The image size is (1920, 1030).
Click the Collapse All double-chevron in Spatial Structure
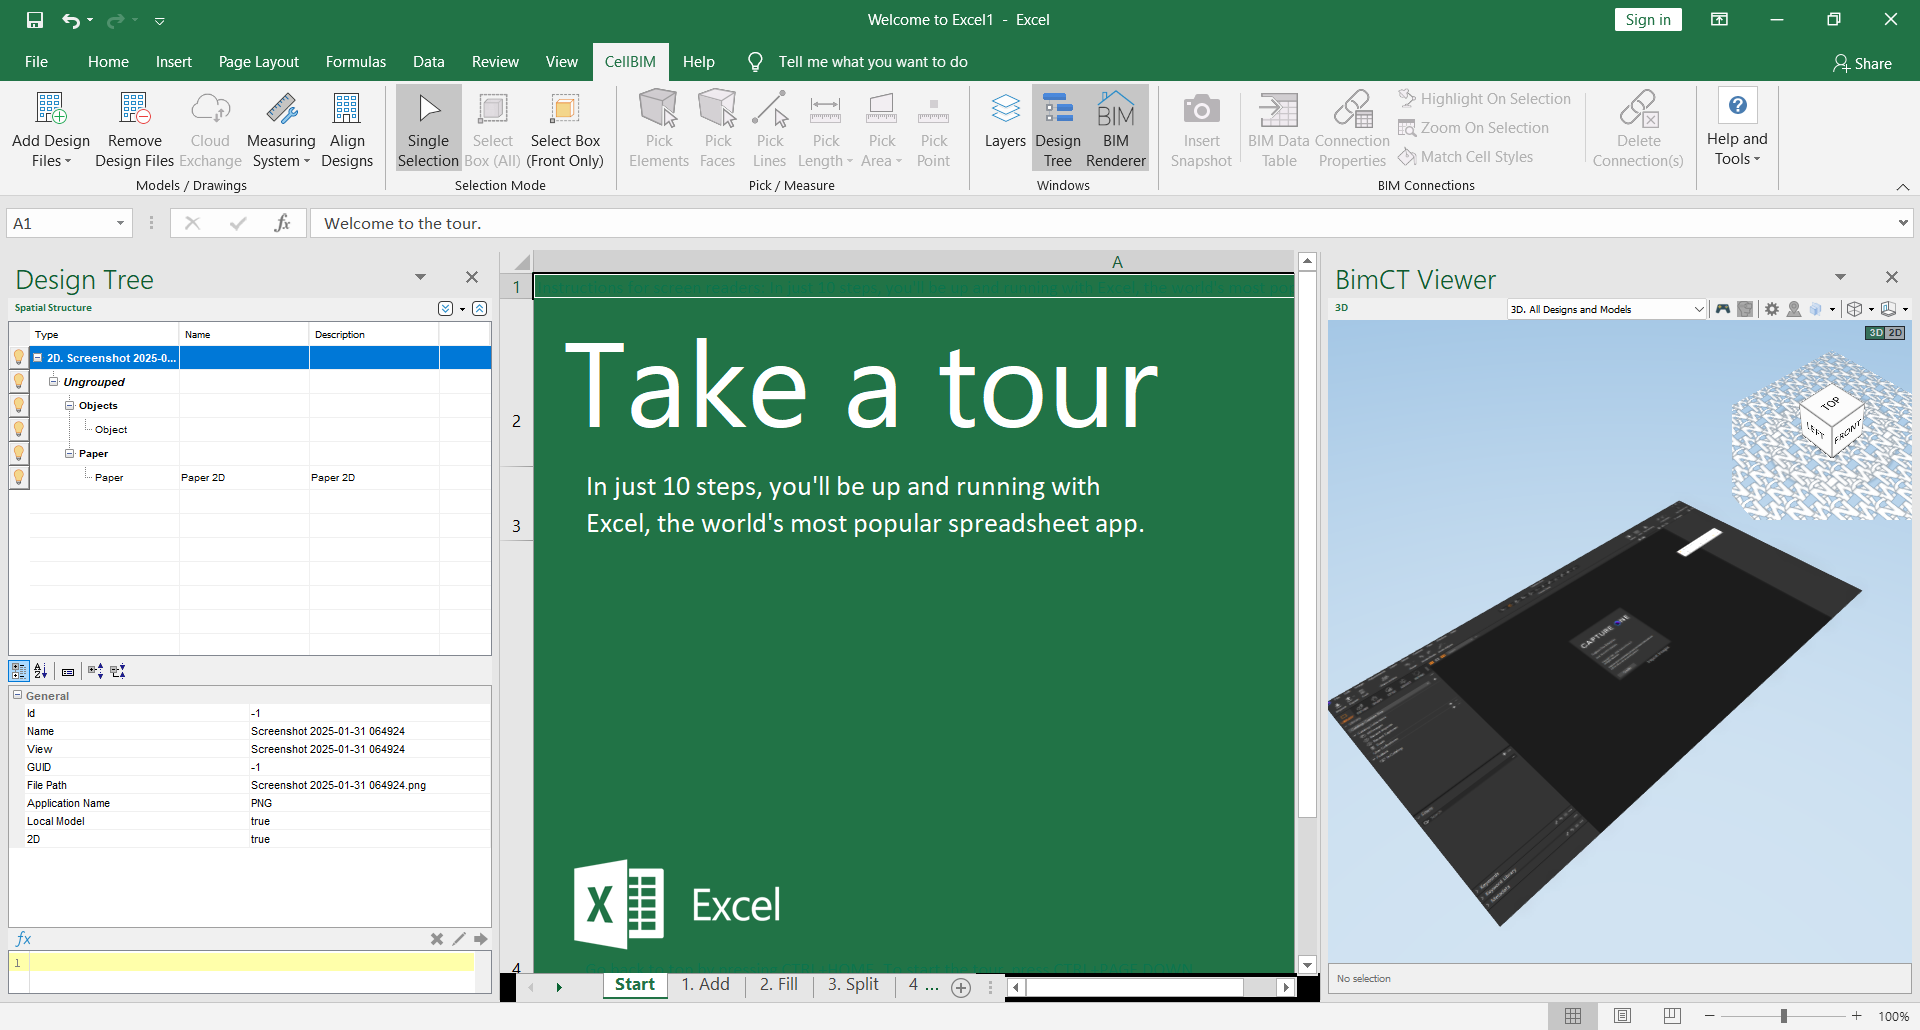pos(480,308)
